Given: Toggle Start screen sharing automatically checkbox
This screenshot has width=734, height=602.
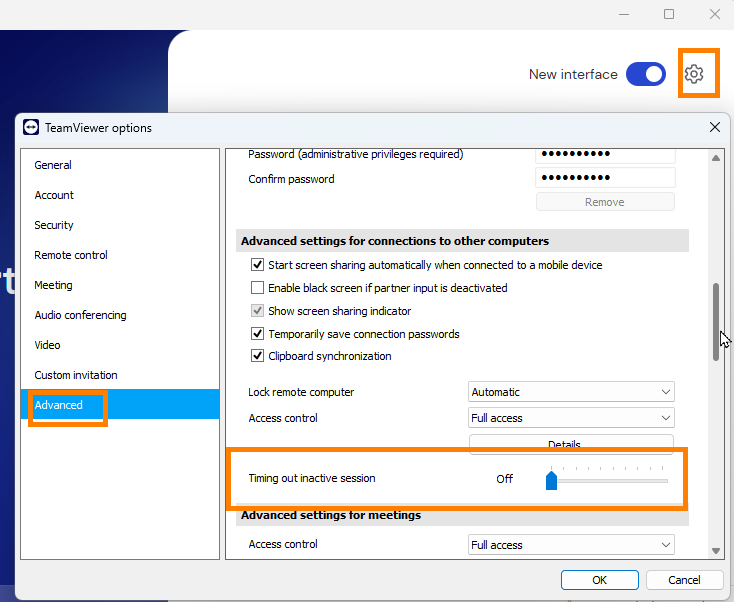Looking at the screenshot, I should [x=257, y=265].
